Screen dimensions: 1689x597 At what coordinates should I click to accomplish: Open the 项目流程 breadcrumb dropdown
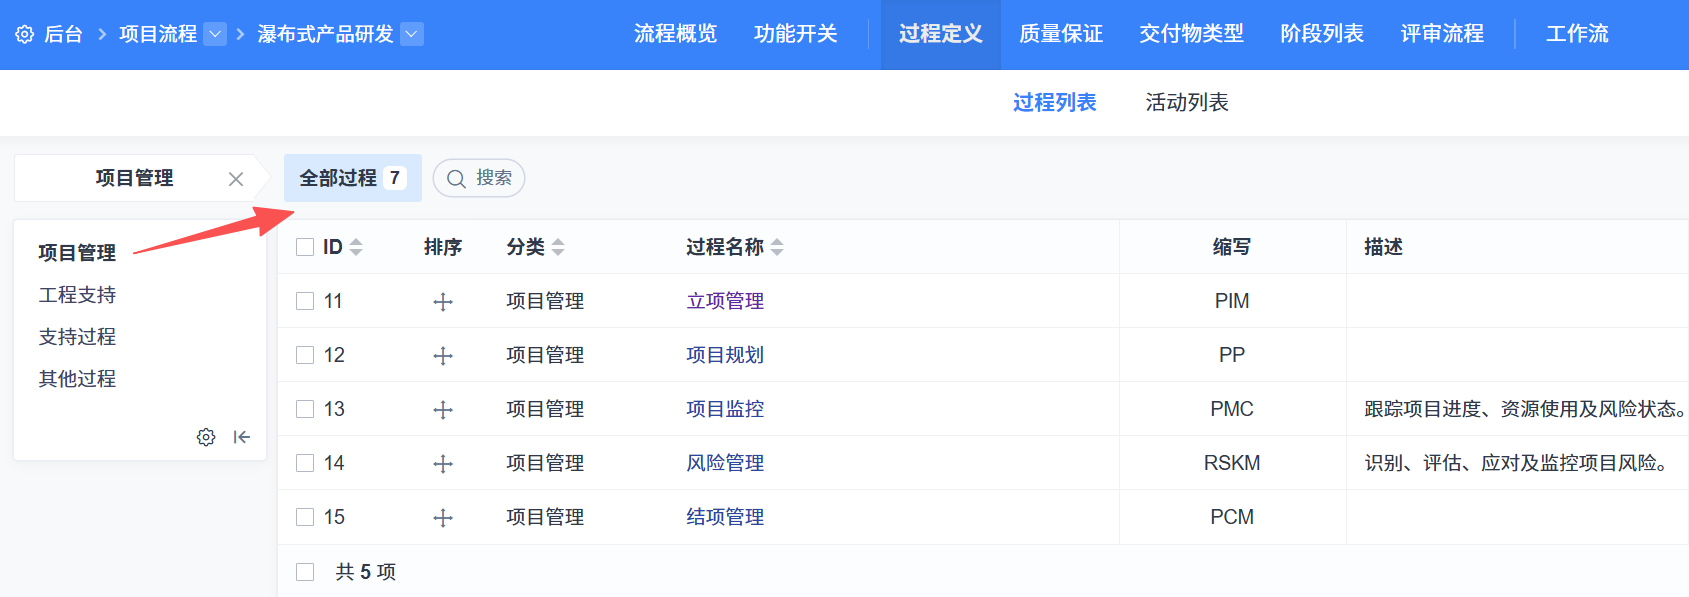(x=215, y=34)
